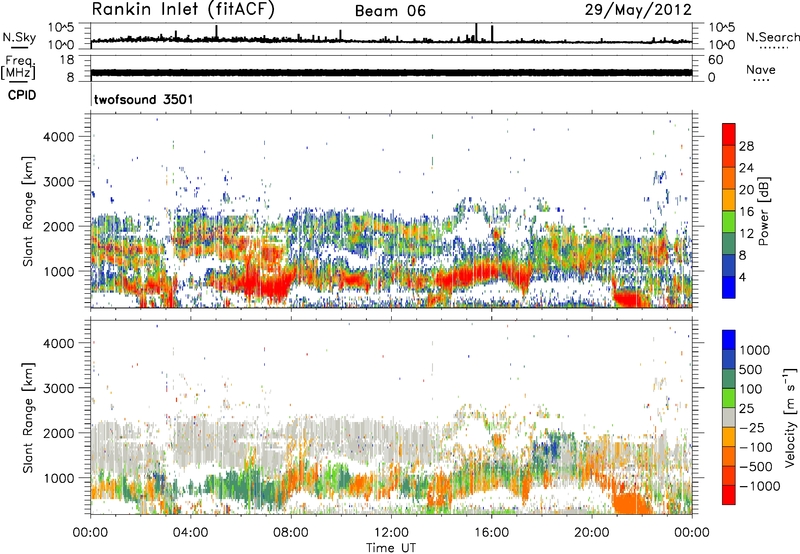Click the 'Slant Range [km]' label of the power panel
The width and height of the screenshot is (800, 554).
point(28,211)
